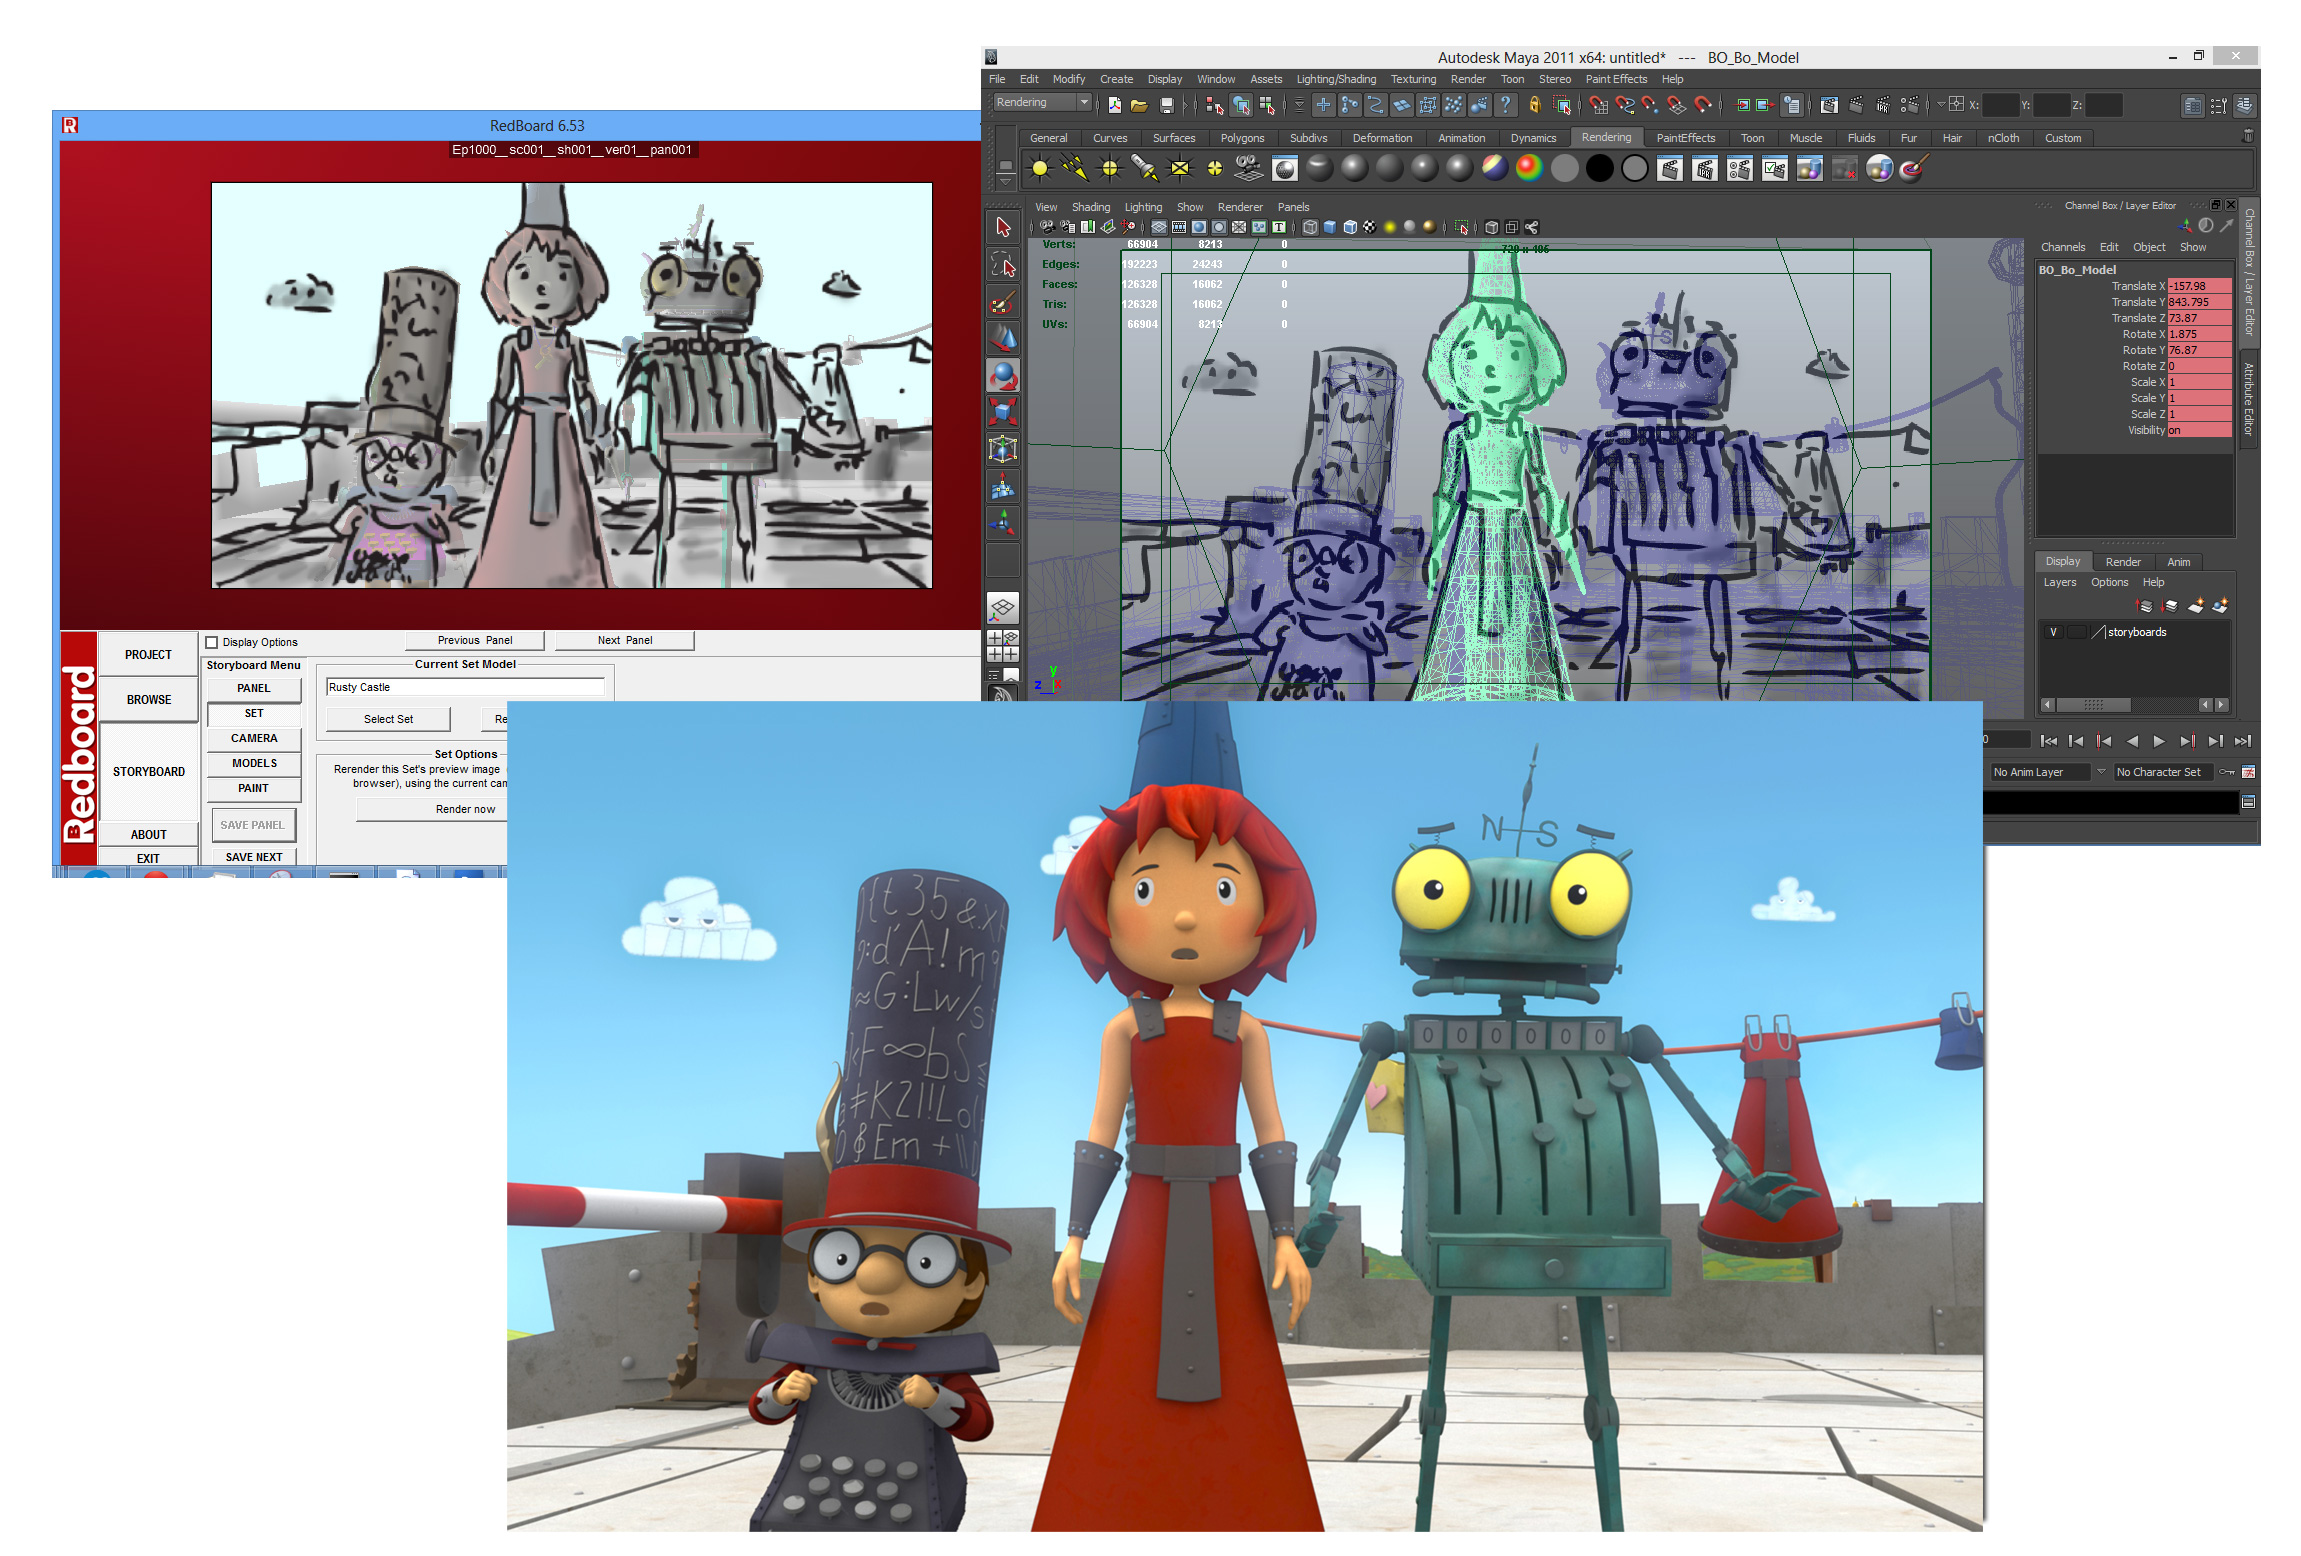The image size is (2301, 1556).
Task: Toggle visibility V of storyboards layer
Action: pos(2053,632)
